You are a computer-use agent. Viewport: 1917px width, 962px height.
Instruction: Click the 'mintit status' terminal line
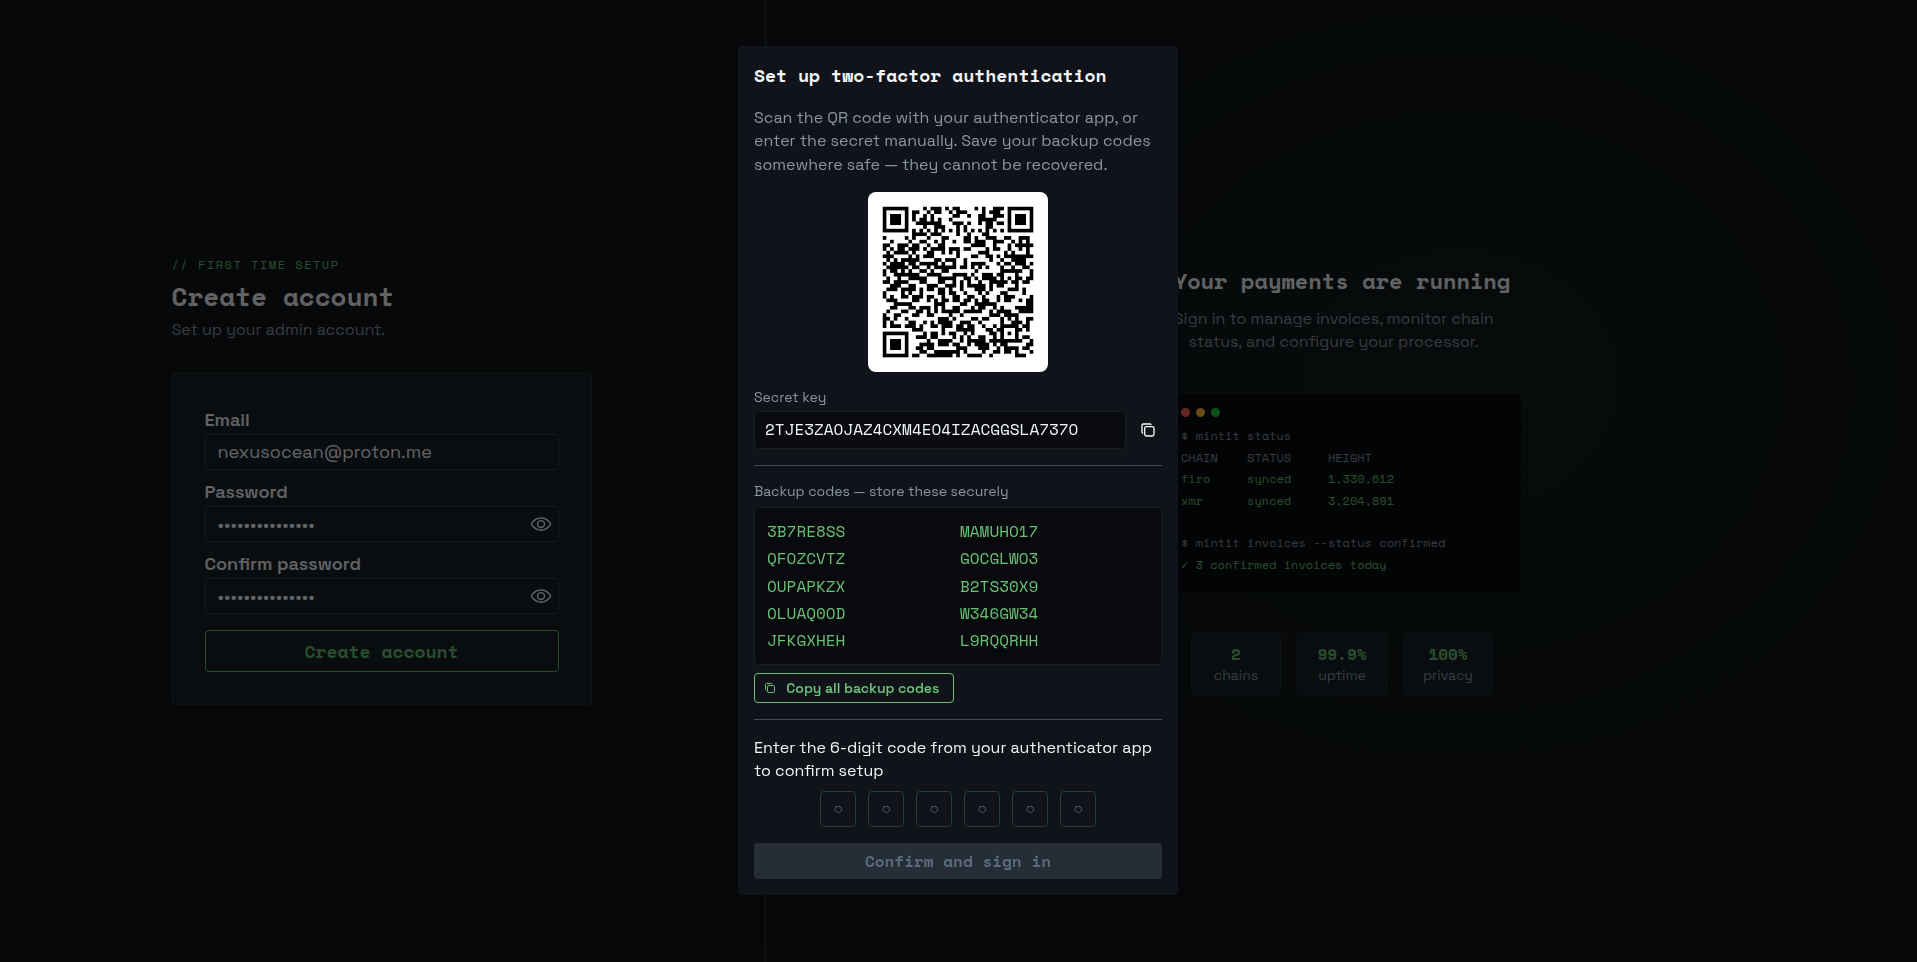click(x=1236, y=436)
